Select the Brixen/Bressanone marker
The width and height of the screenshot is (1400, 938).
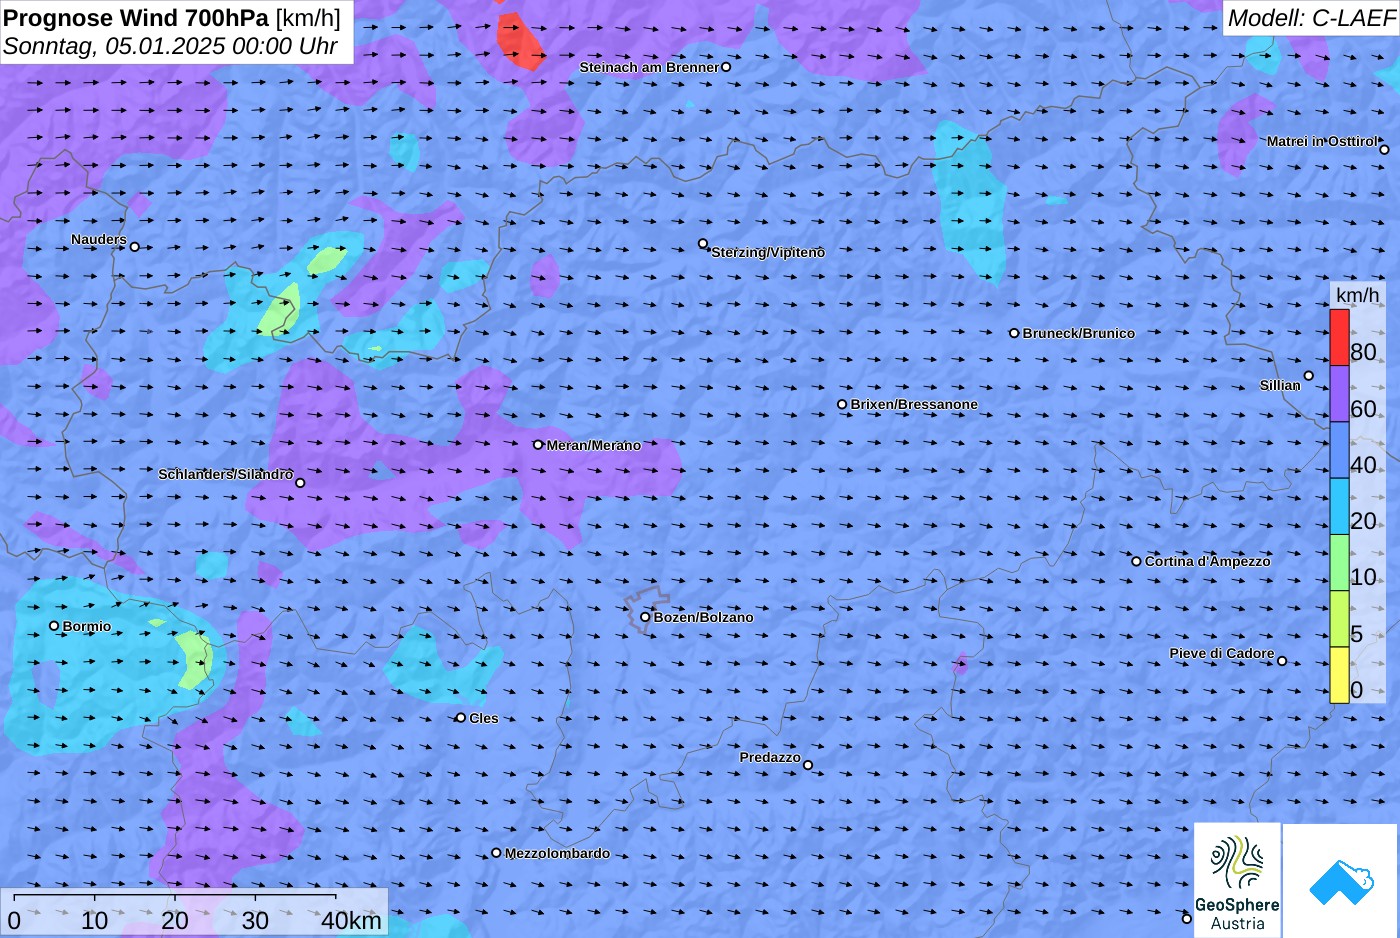(x=842, y=404)
